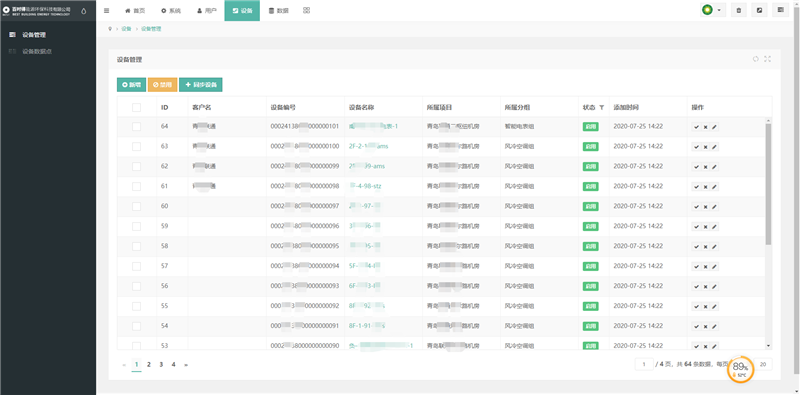This screenshot has width=800, height=395.
Task: Toggle the select-all checkbox in table header
Action: point(136,108)
